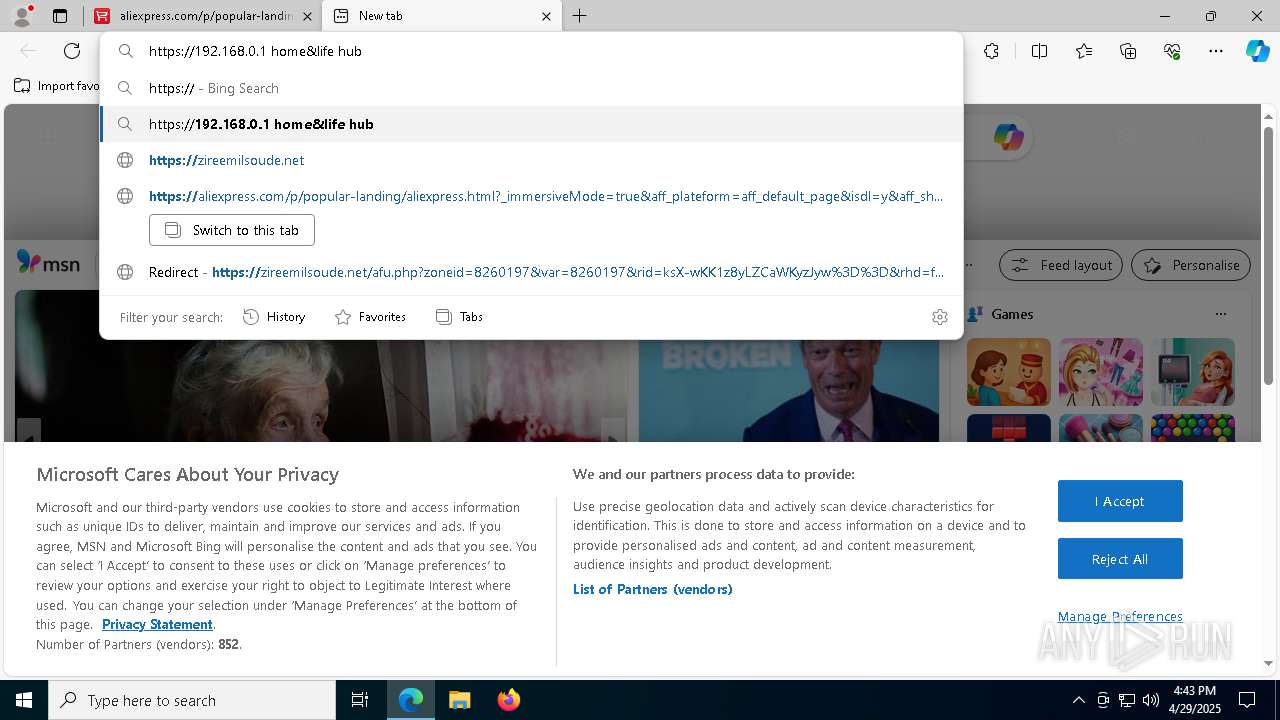1280x720 pixels.
Task: Click the browser profile avatar icon
Action: click(22, 16)
